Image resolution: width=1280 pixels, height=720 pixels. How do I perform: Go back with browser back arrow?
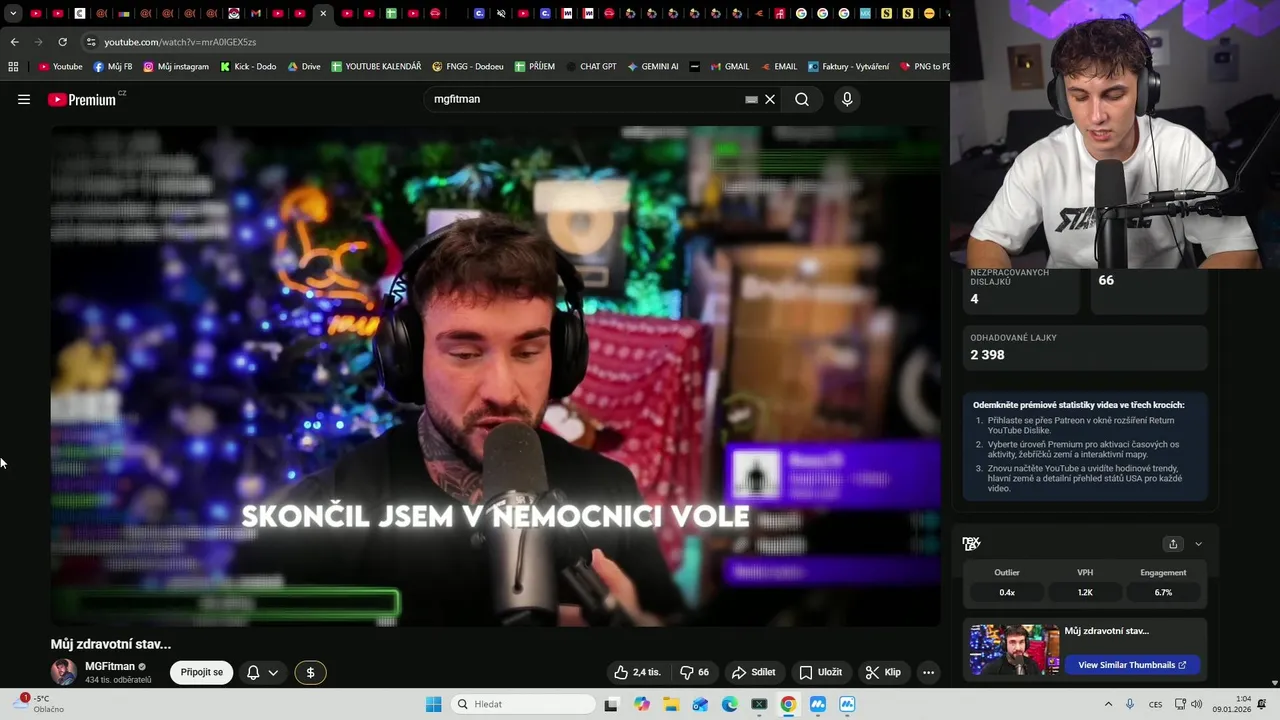coord(14,42)
